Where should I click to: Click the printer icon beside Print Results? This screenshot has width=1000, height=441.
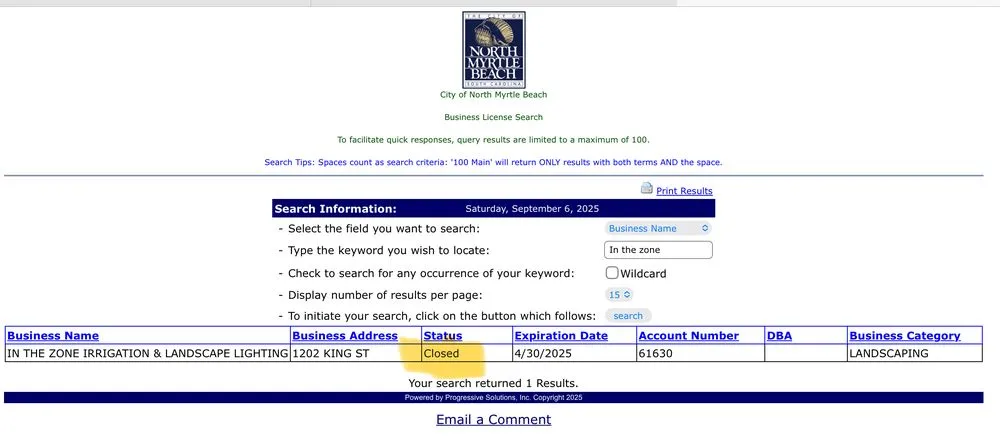click(646, 190)
